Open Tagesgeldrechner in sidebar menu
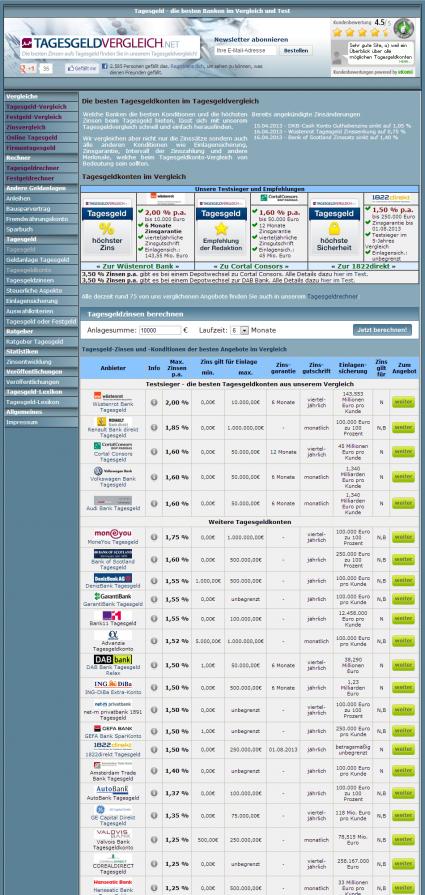 [x=33, y=168]
